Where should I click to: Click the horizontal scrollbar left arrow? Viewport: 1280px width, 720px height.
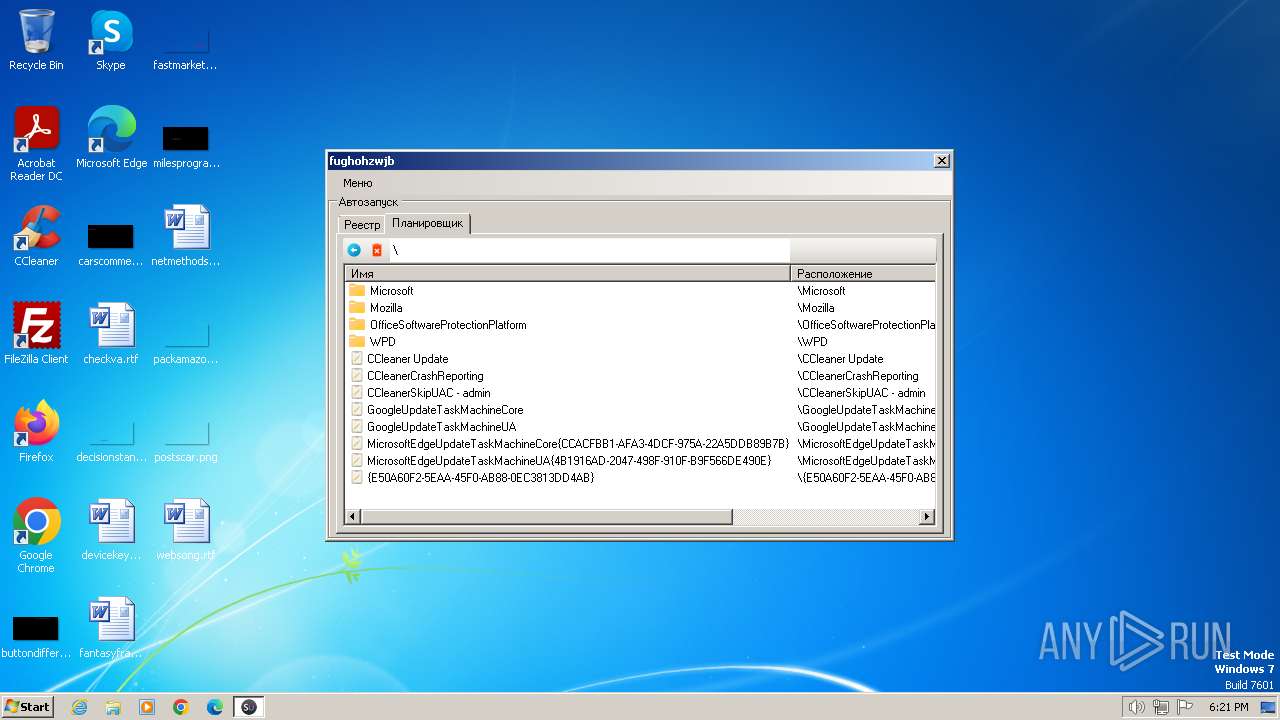pos(352,517)
